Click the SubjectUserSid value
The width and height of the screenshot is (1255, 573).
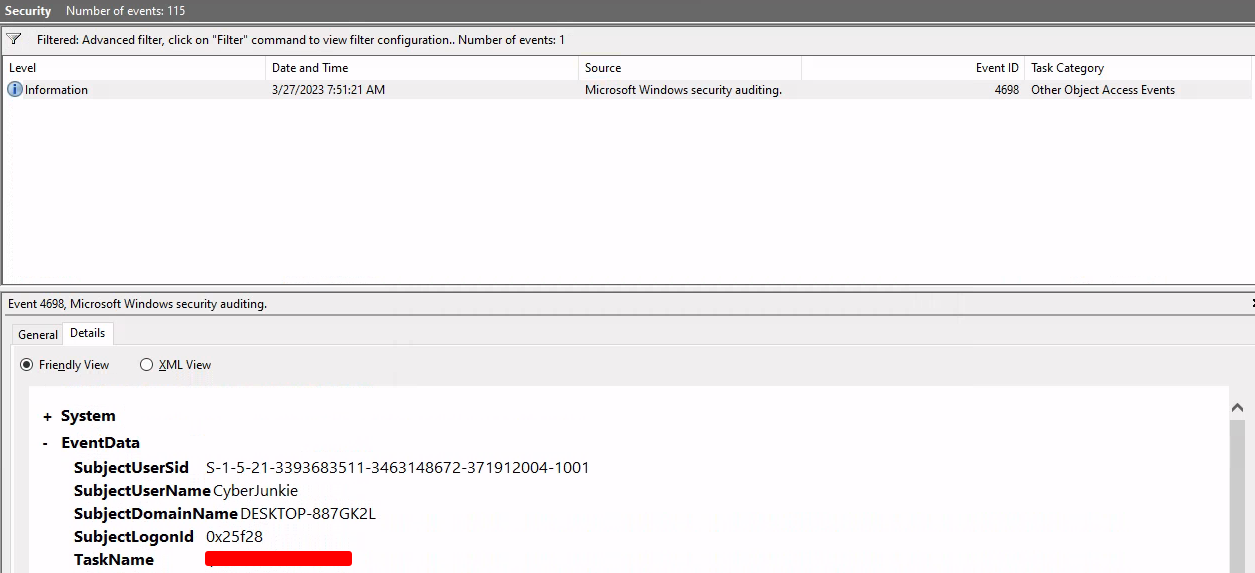(397, 468)
